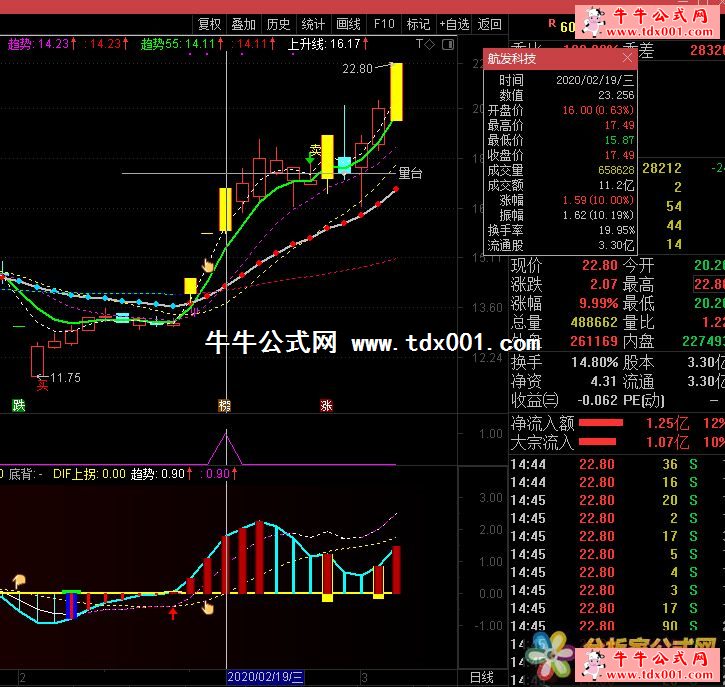
Task: Click the red 涨 marker icon
Action: point(326,405)
